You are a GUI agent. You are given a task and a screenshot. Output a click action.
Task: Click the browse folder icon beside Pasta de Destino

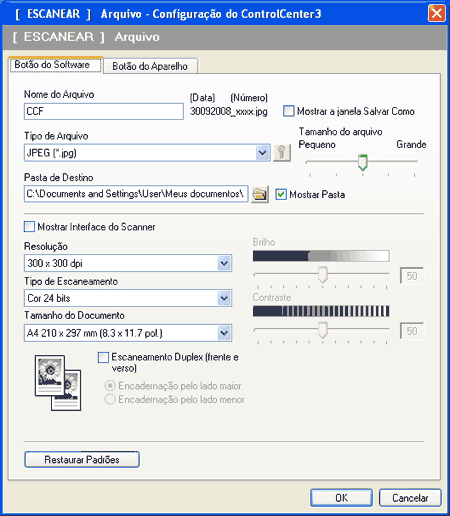coord(260,194)
